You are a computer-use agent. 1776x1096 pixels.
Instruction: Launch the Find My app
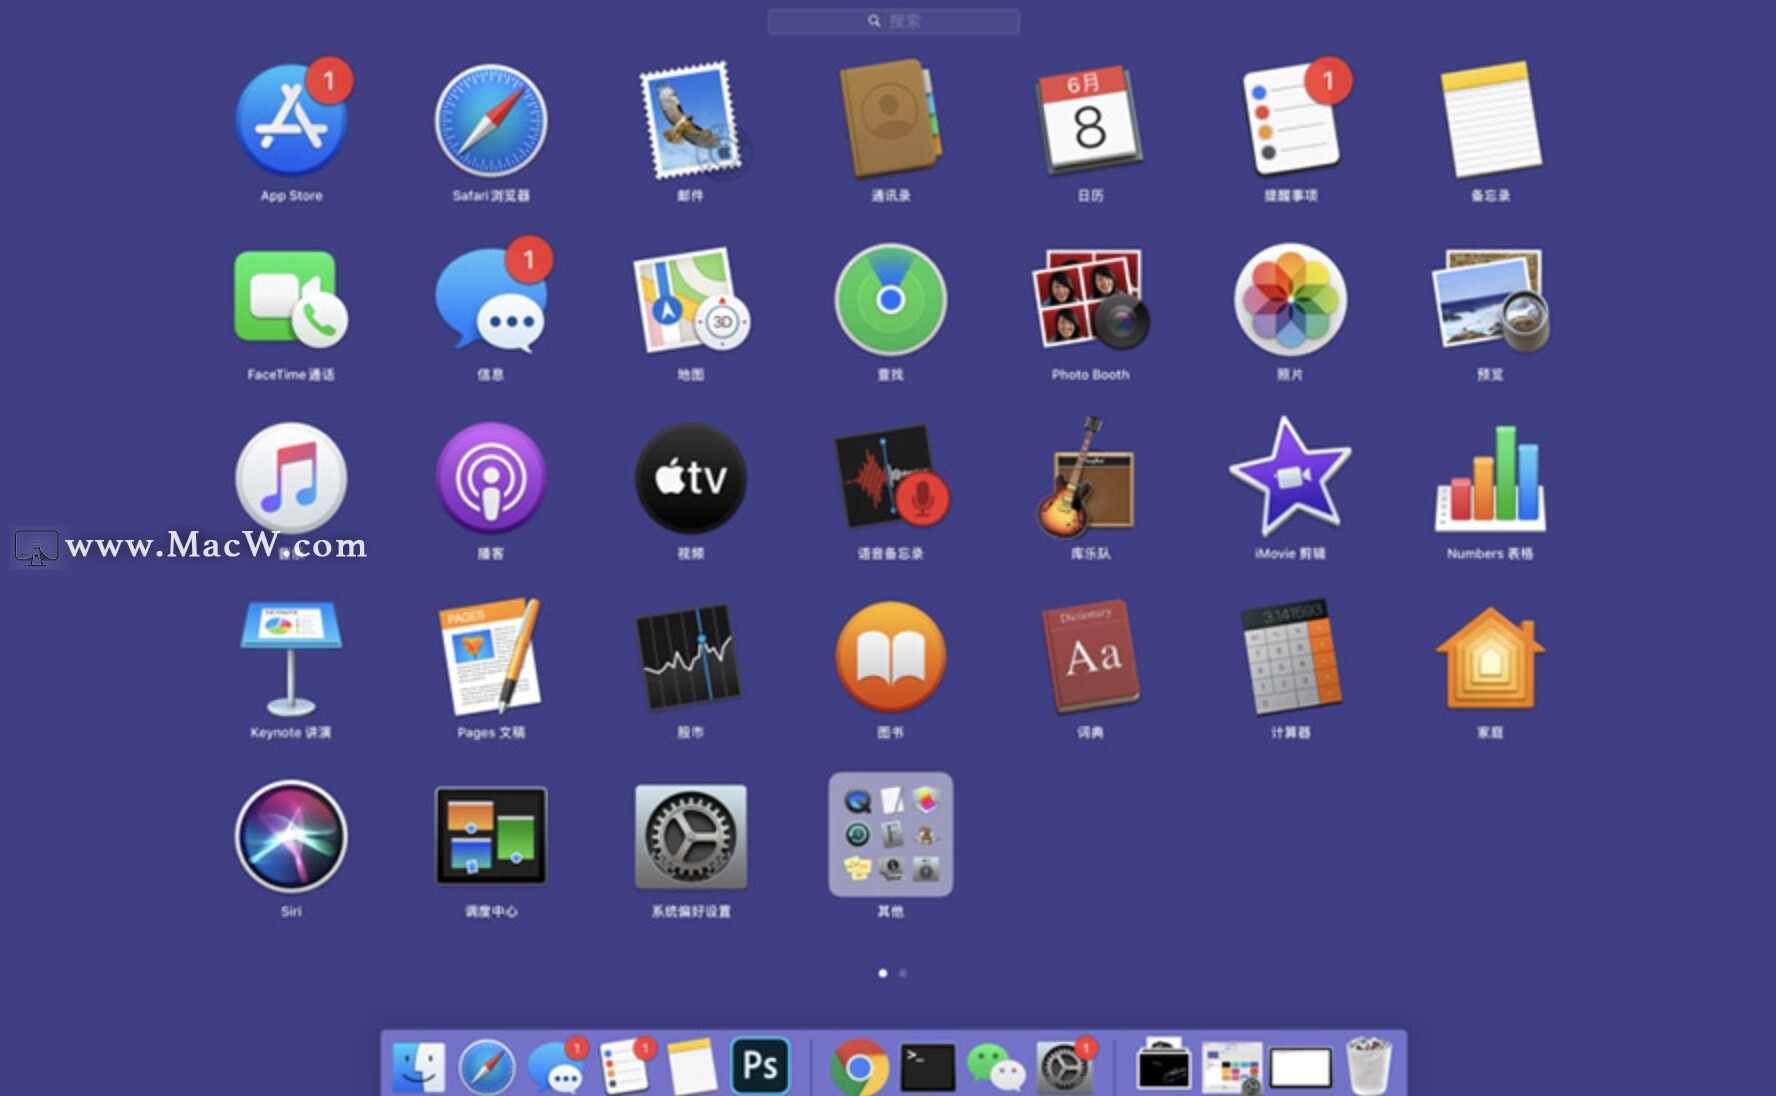click(x=891, y=299)
